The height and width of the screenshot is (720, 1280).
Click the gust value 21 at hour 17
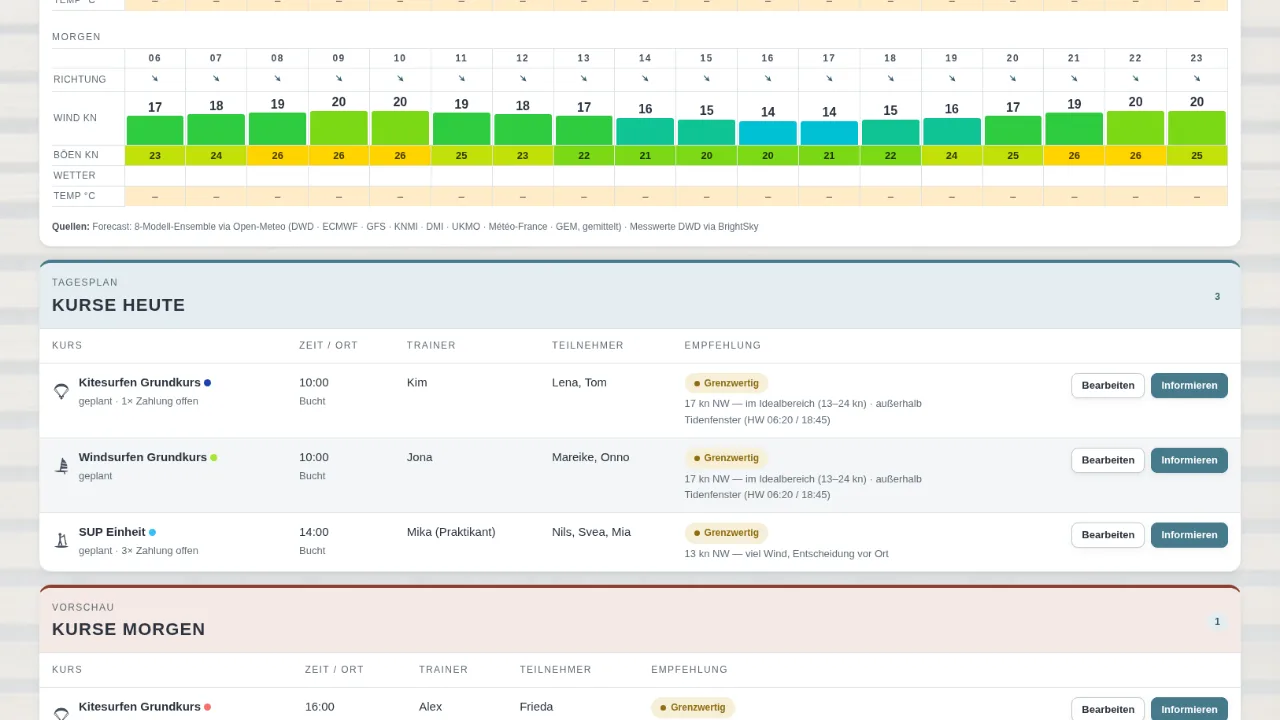[829, 155]
